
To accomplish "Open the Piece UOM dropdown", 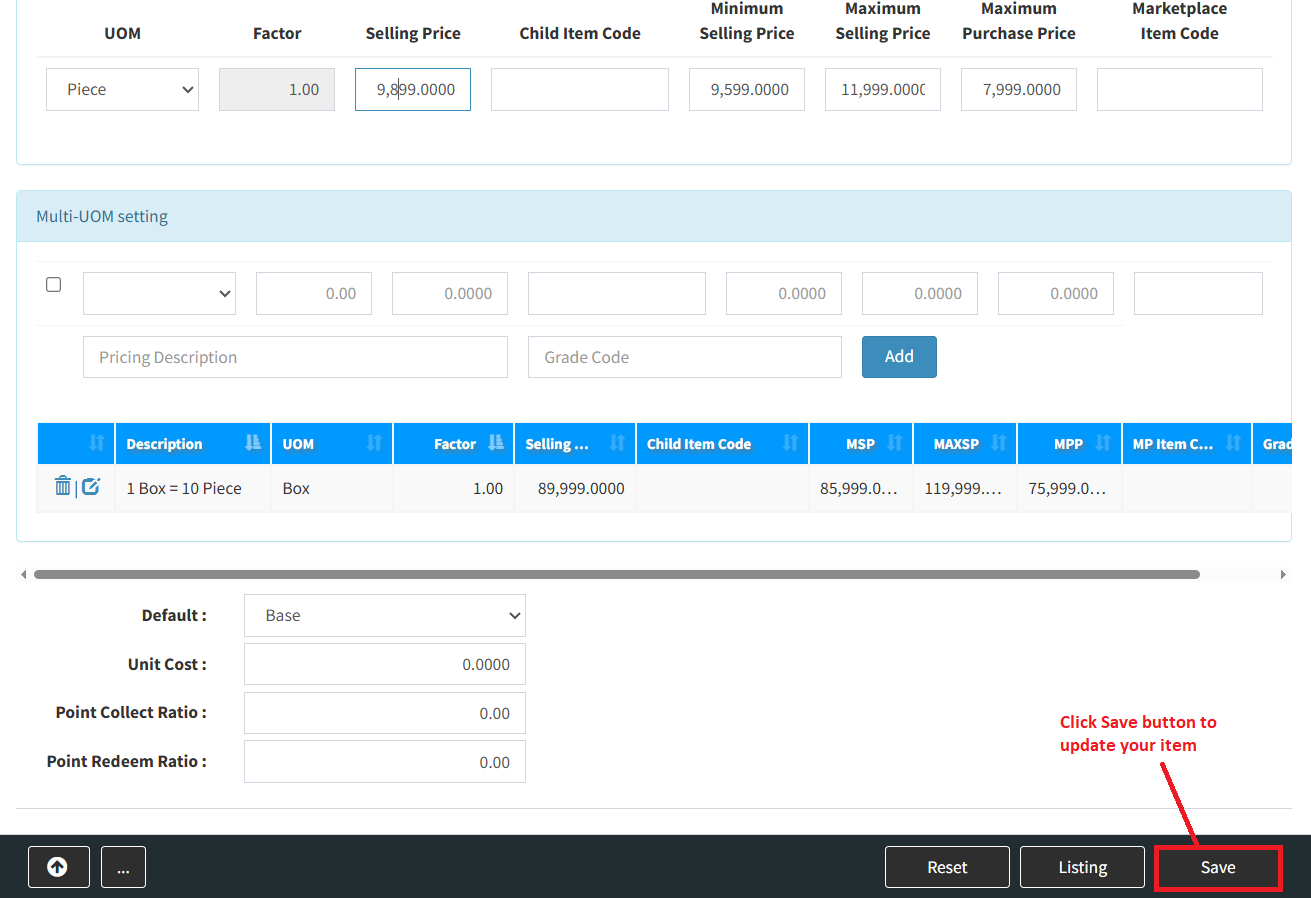I will pos(122,89).
